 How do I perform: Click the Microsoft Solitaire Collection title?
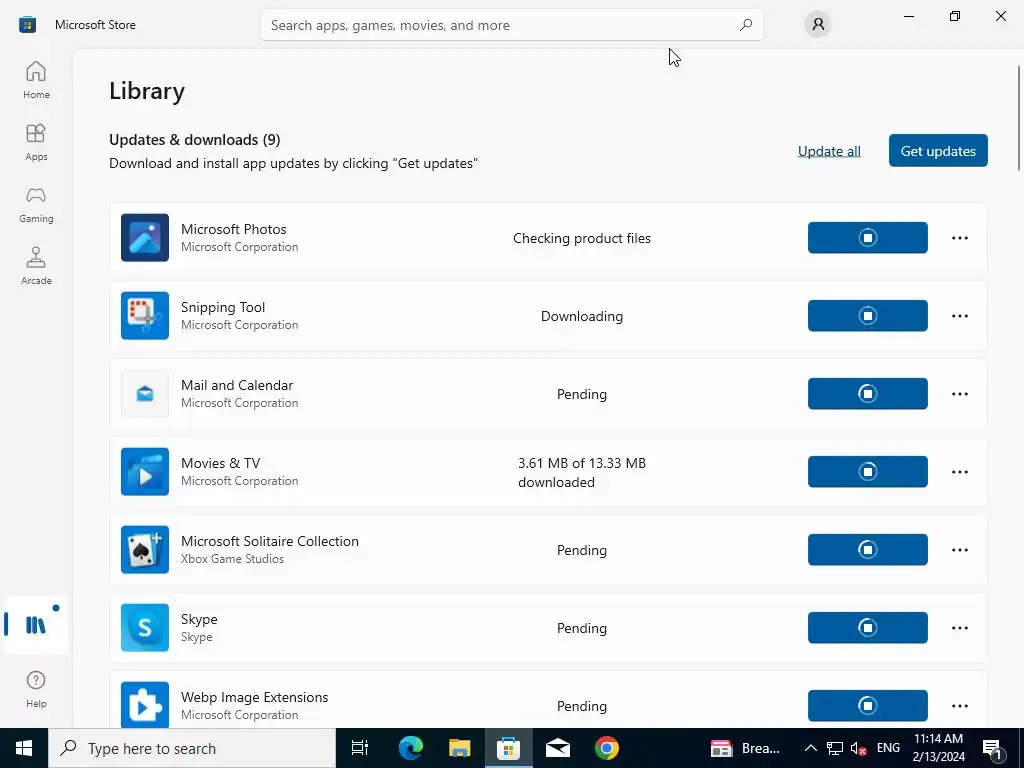point(270,541)
